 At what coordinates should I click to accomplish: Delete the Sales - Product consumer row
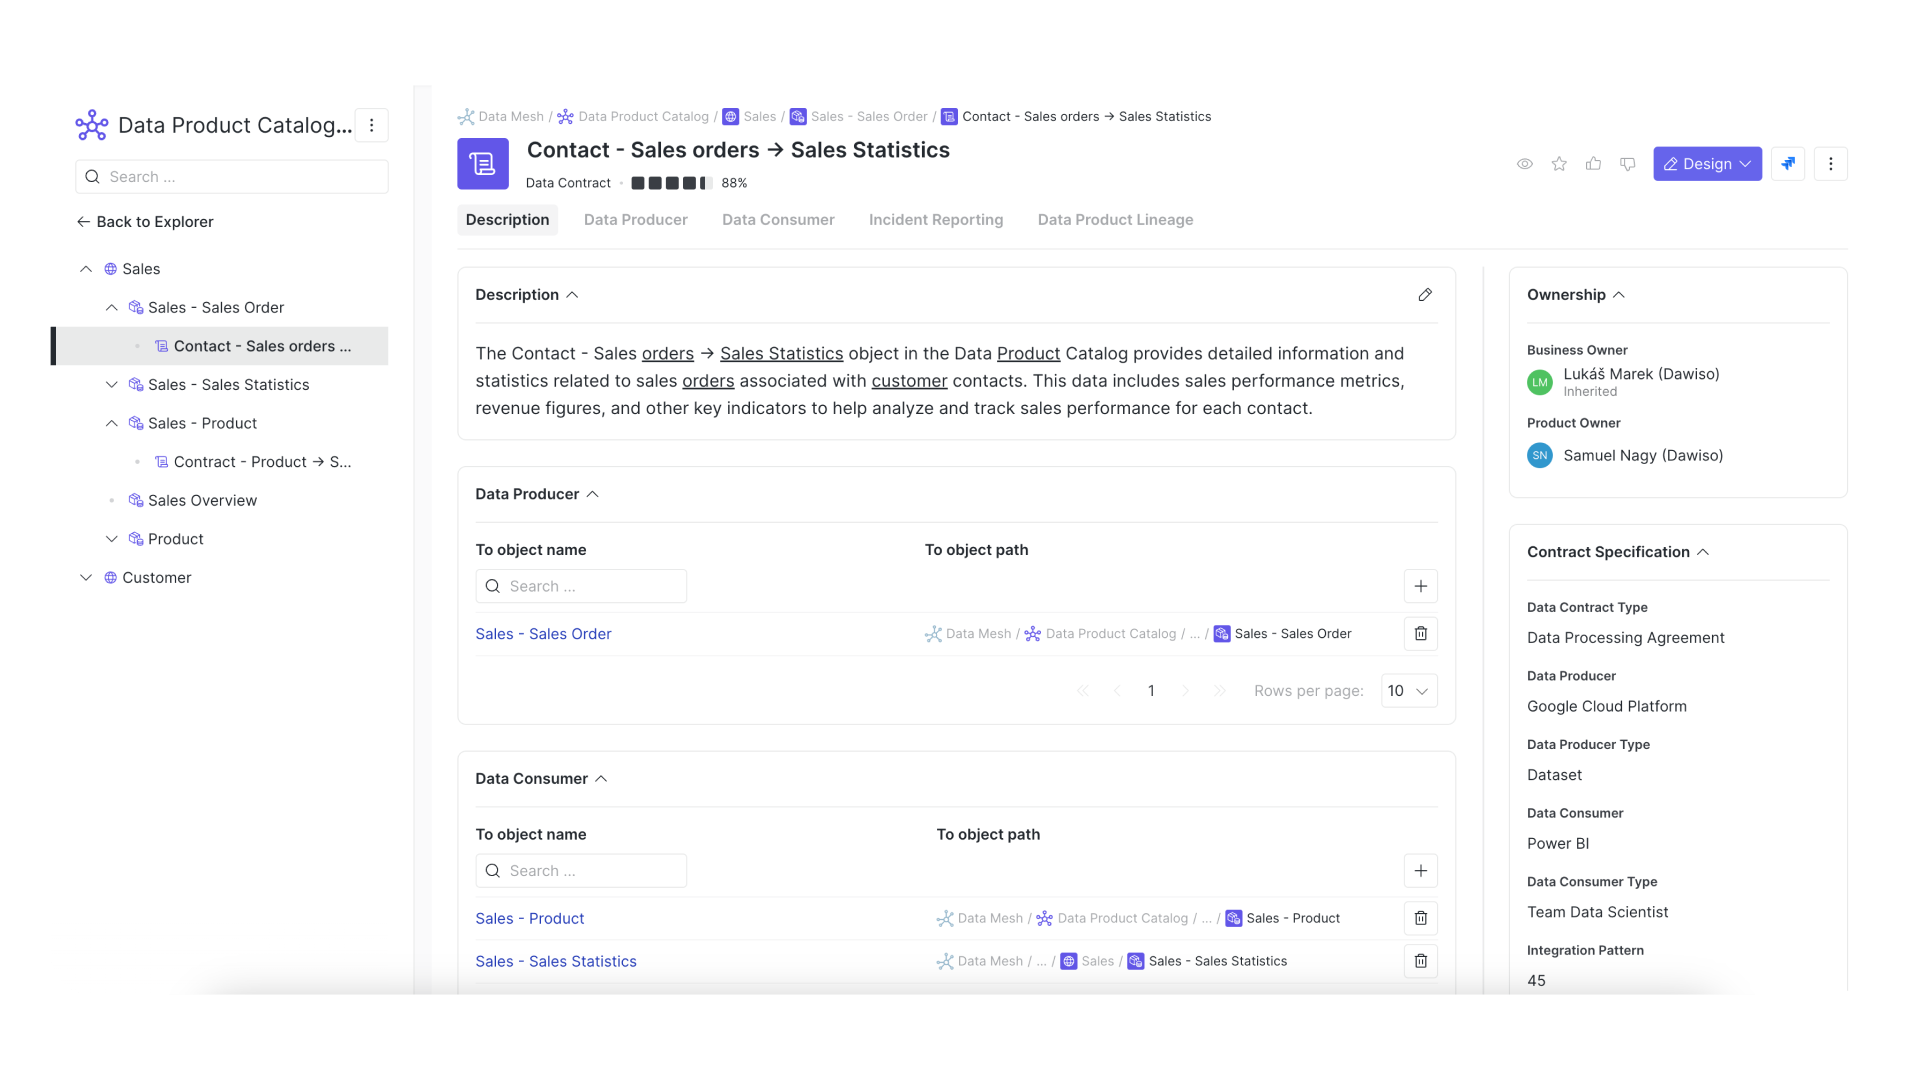[x=1420, y=918]
